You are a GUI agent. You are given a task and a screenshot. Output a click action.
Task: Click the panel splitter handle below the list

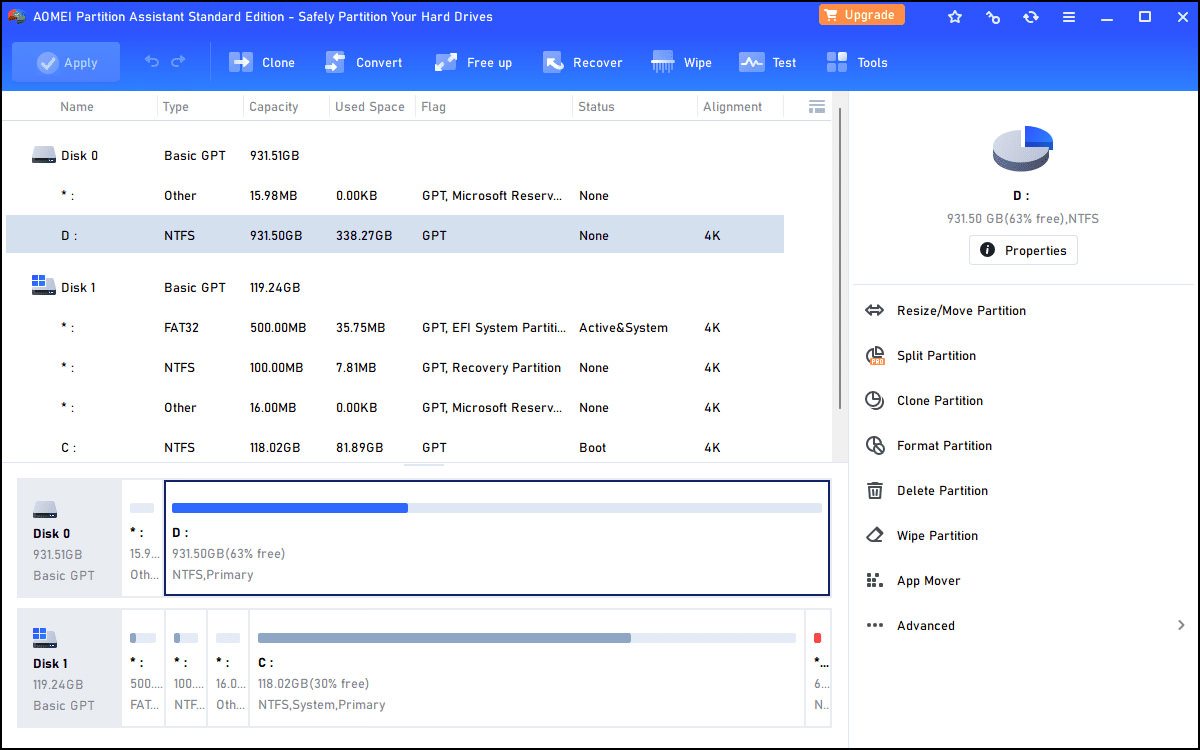click(424, 464)
